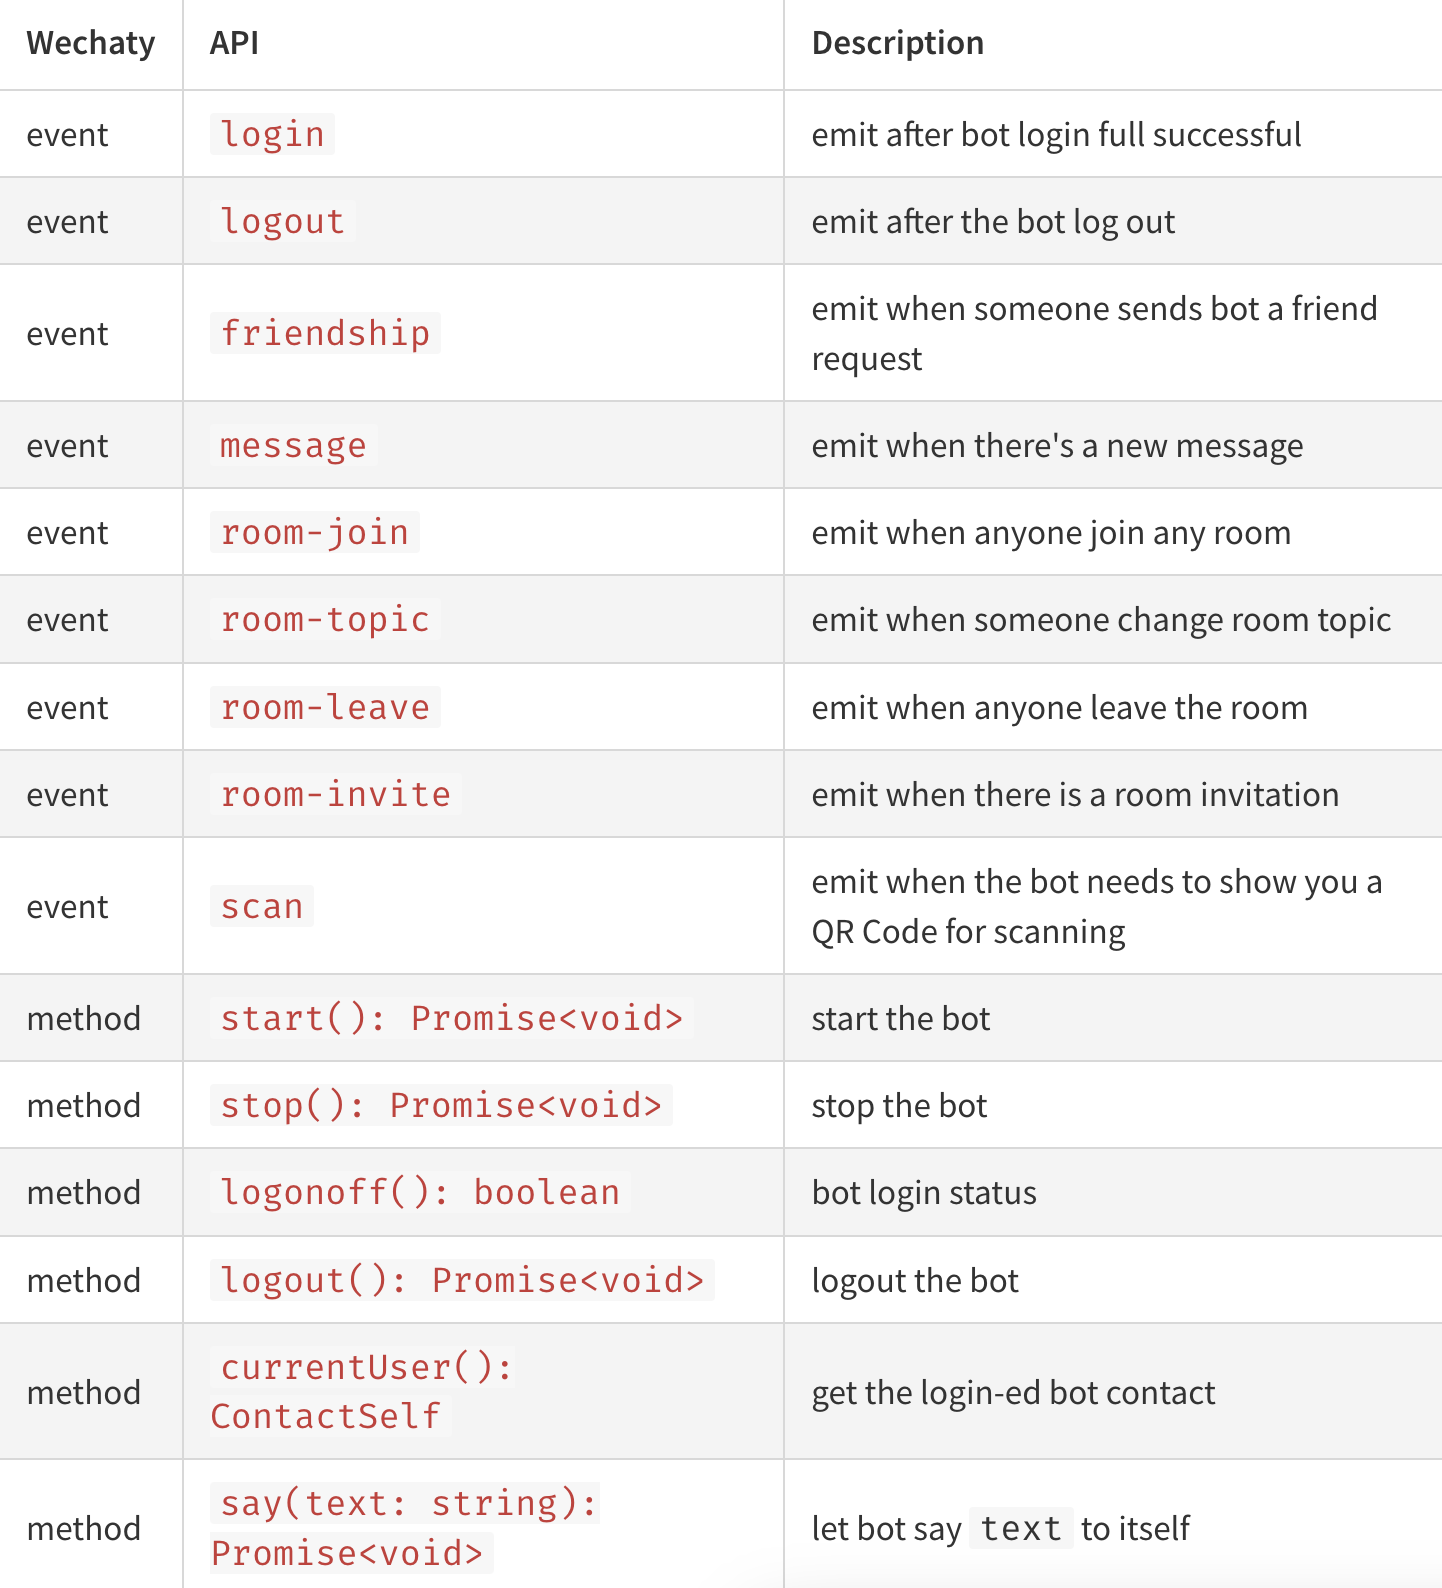Open the start(): Promise<void> method
This screenshot has height=1588, width=1442.
pyautogui.click(x=451, y=1018)
